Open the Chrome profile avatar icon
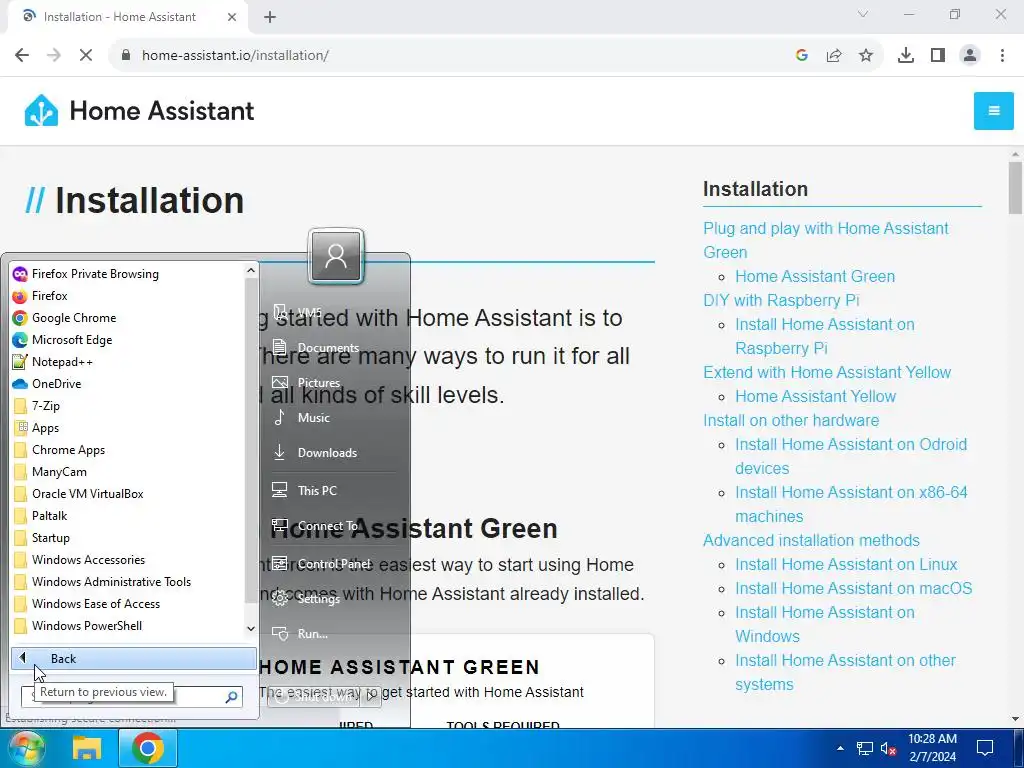Screen dimensions: 1024x768 (x=970, y=56)
